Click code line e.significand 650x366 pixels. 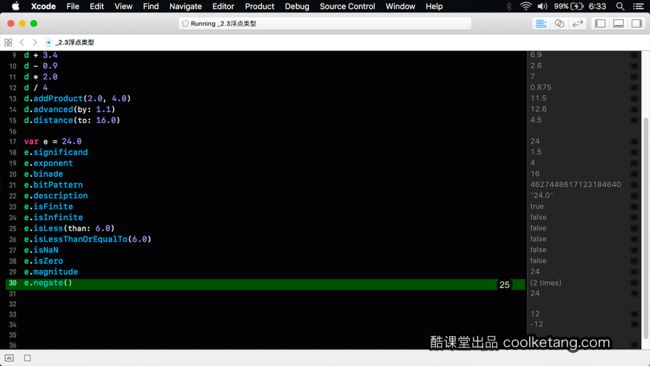[56, 152]
